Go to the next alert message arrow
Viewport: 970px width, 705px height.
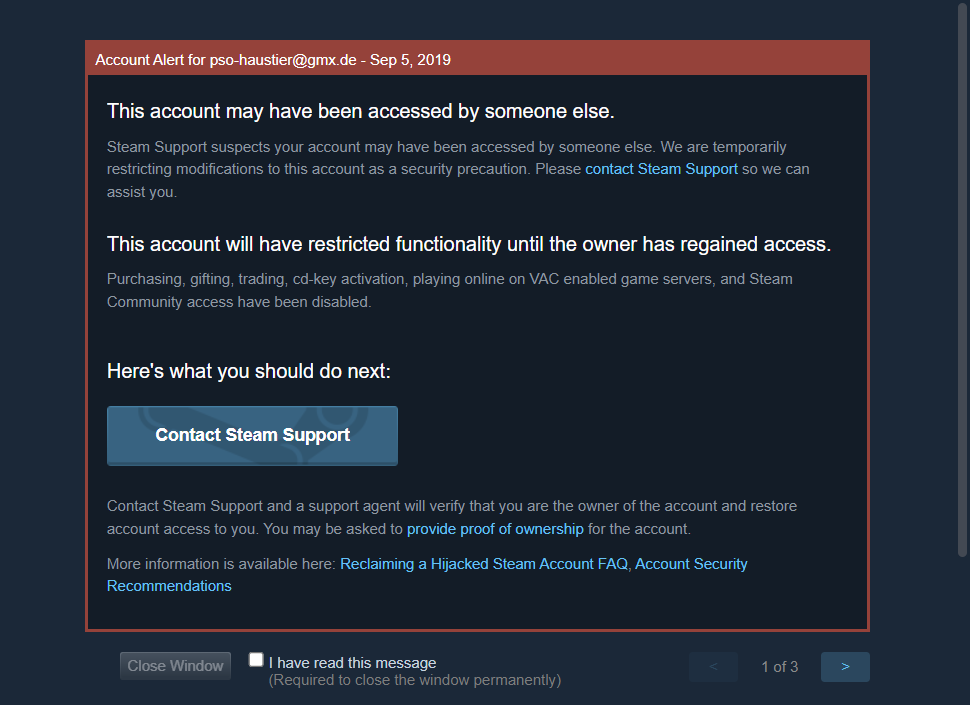[845, 667]
